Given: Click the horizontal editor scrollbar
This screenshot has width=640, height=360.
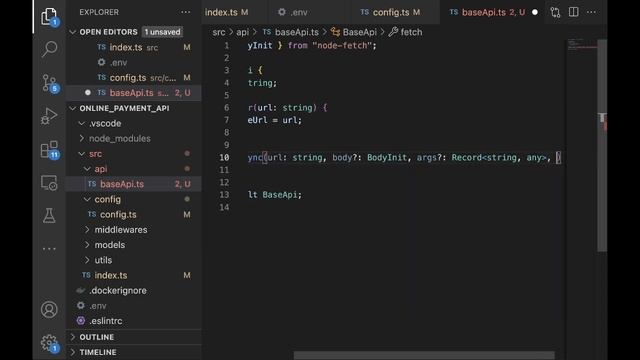Looking at the screenshot, I should click(x=424, y=355).
